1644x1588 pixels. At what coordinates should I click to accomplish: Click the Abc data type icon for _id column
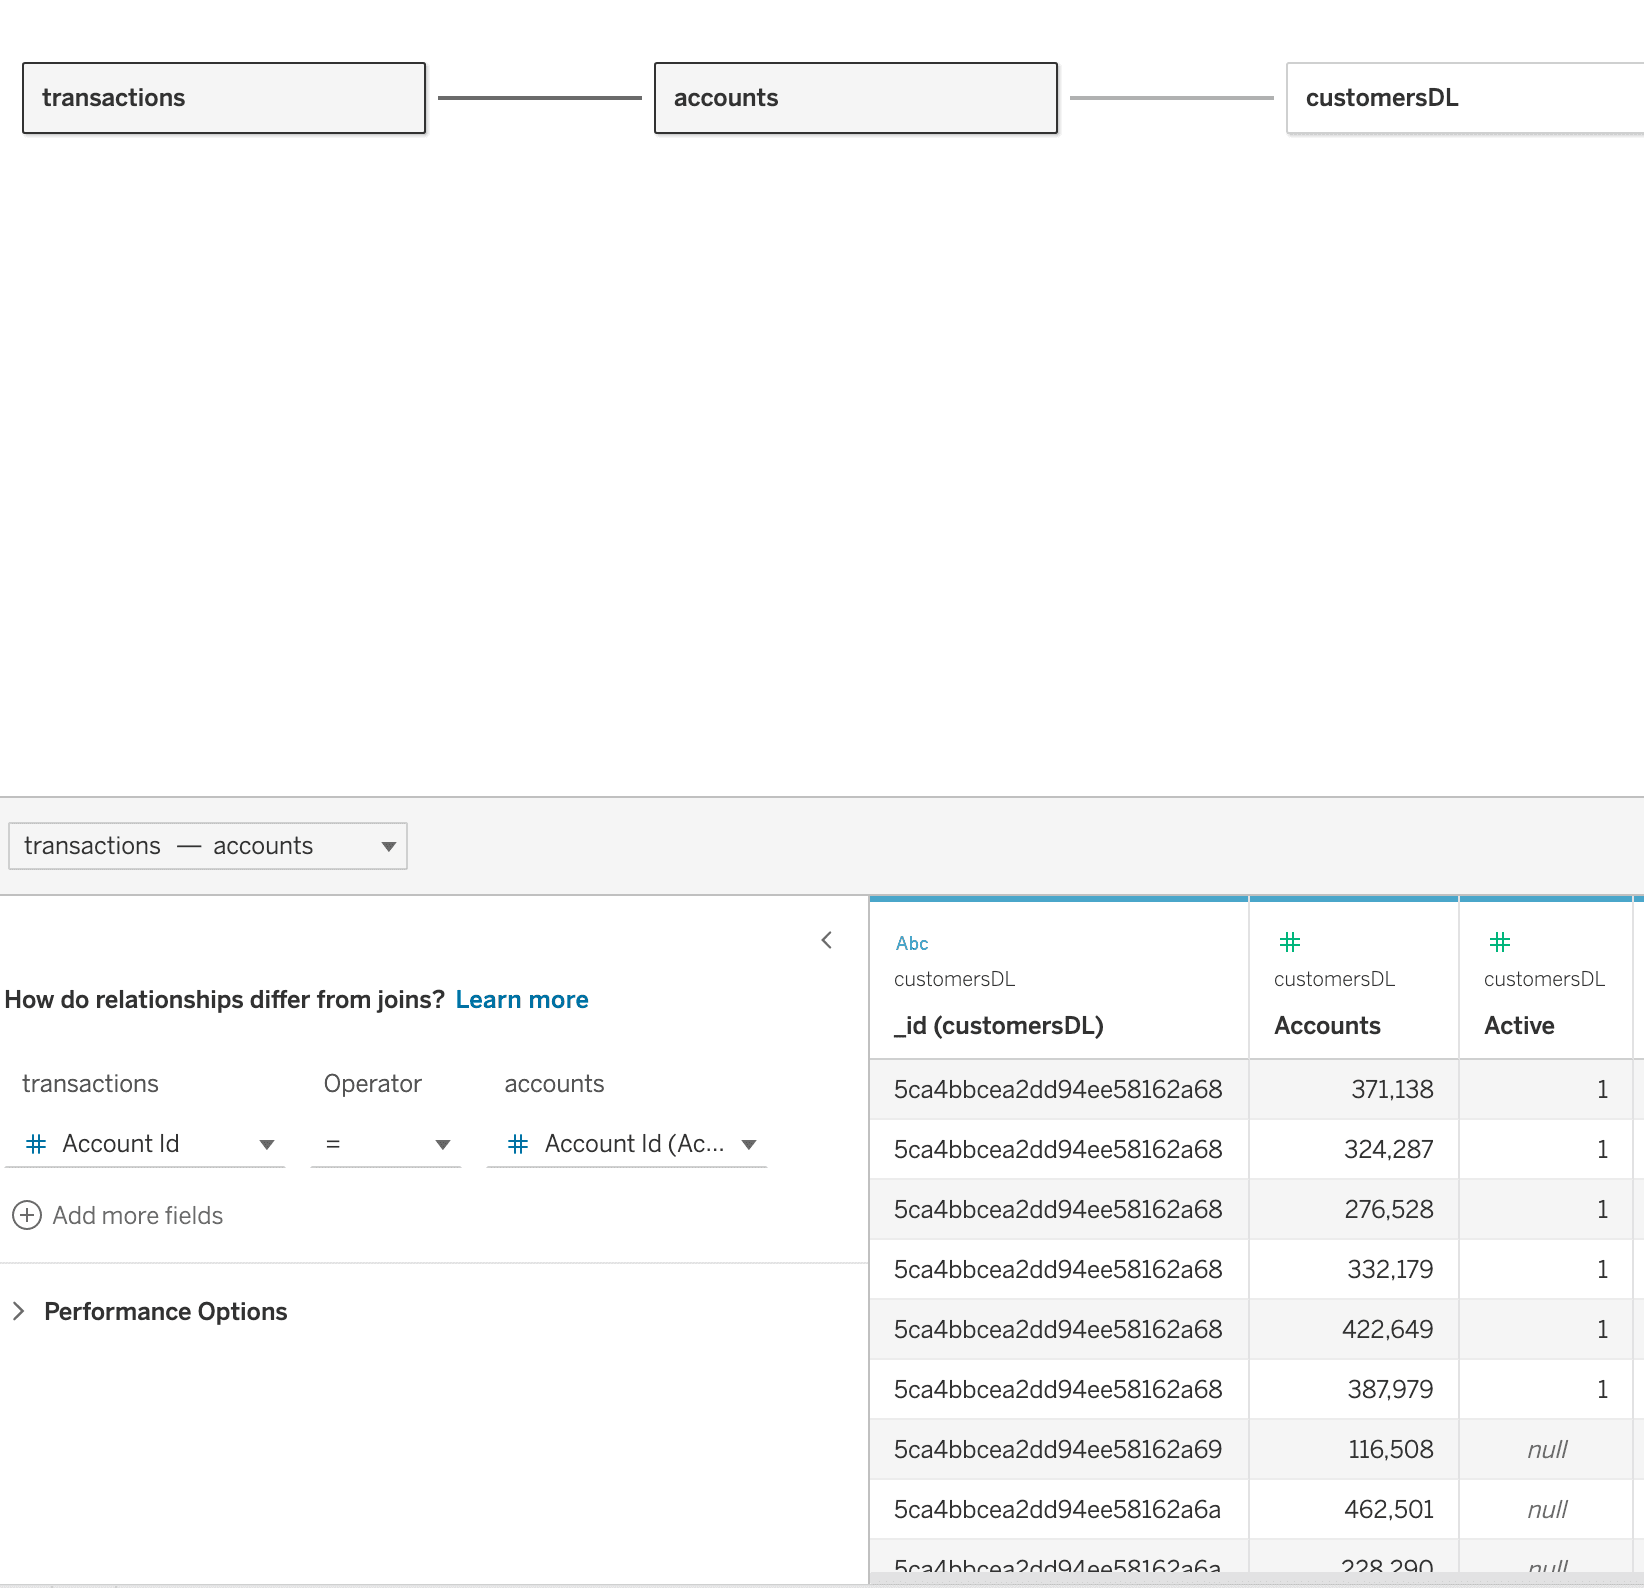click(x=911, y=943)
